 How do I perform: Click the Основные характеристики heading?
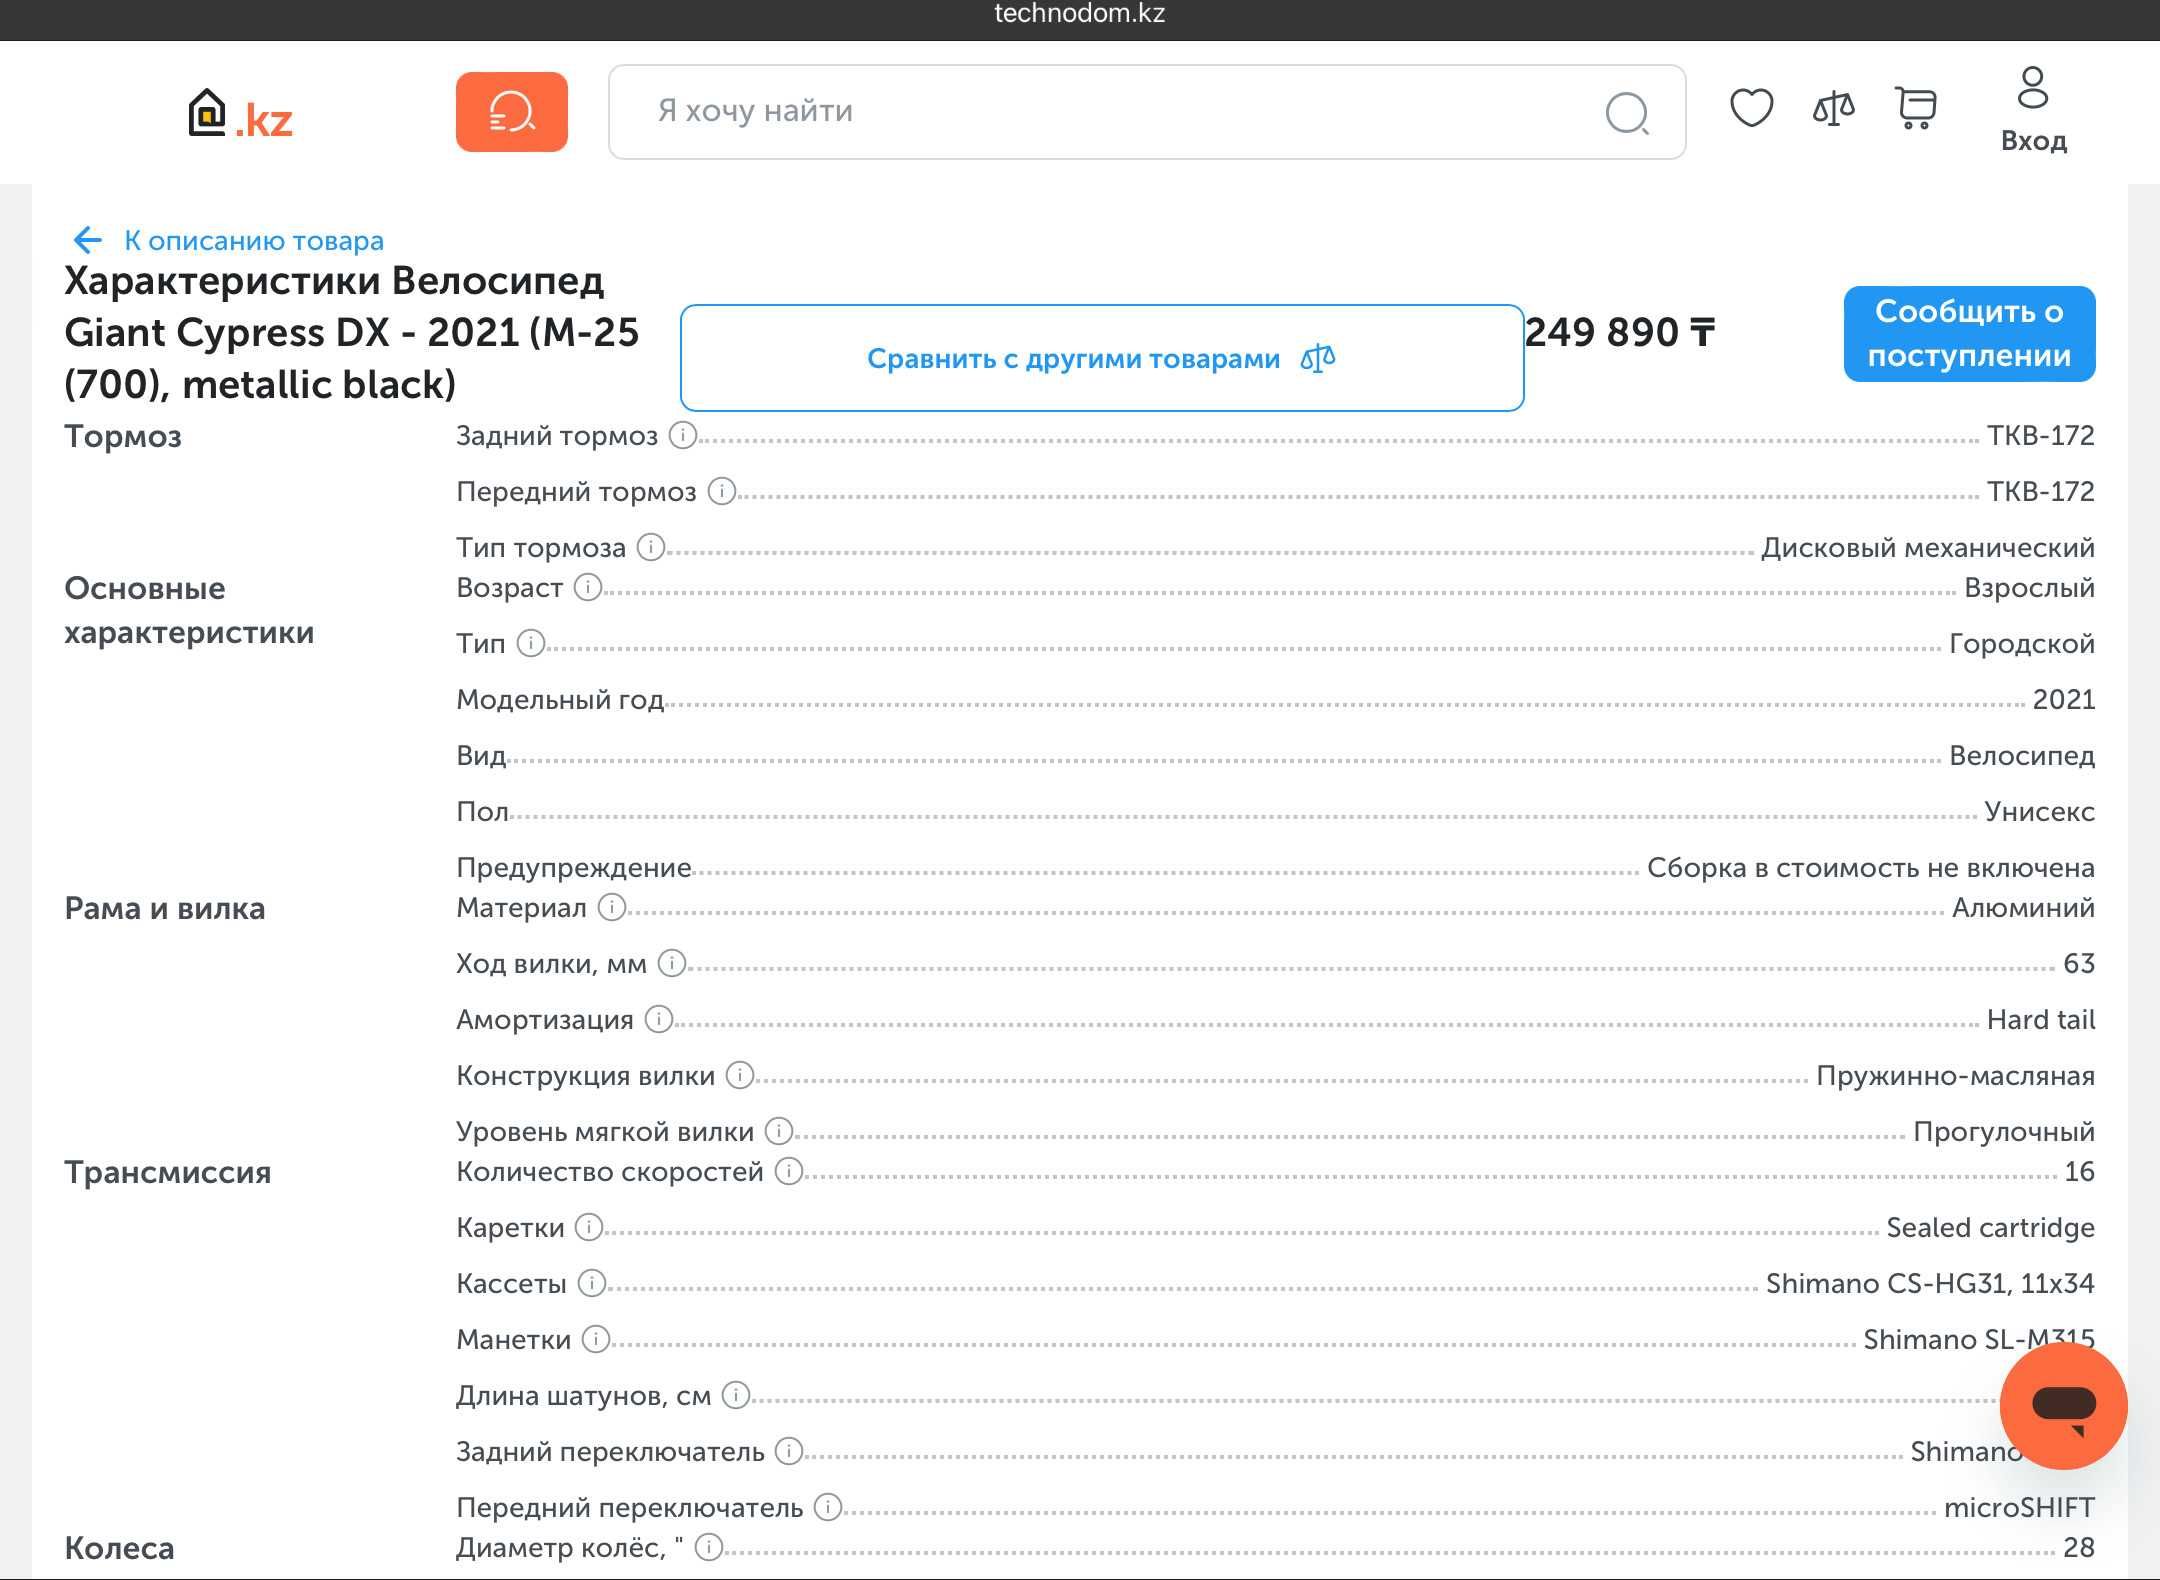click(189, 610)
